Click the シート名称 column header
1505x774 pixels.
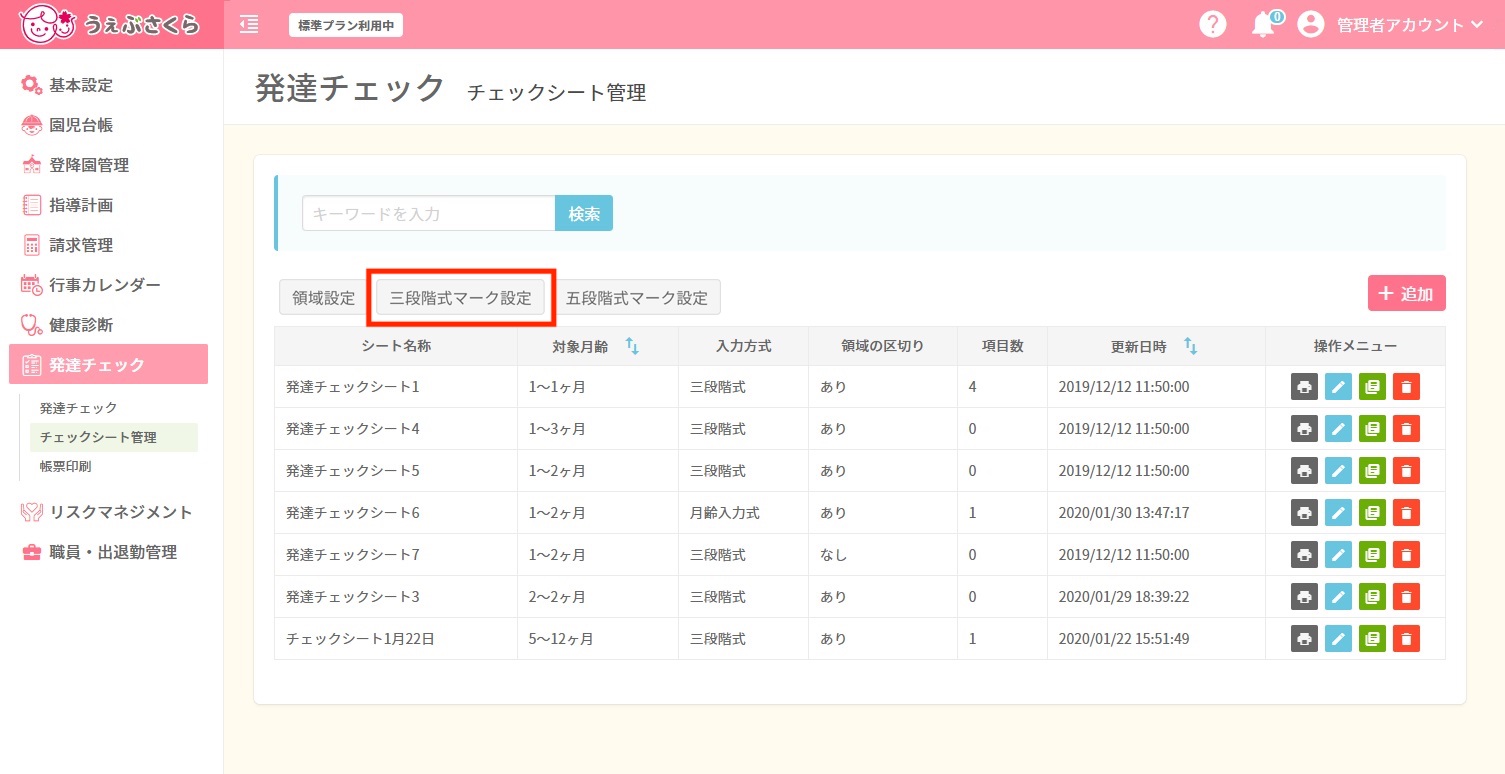(396, 346)
